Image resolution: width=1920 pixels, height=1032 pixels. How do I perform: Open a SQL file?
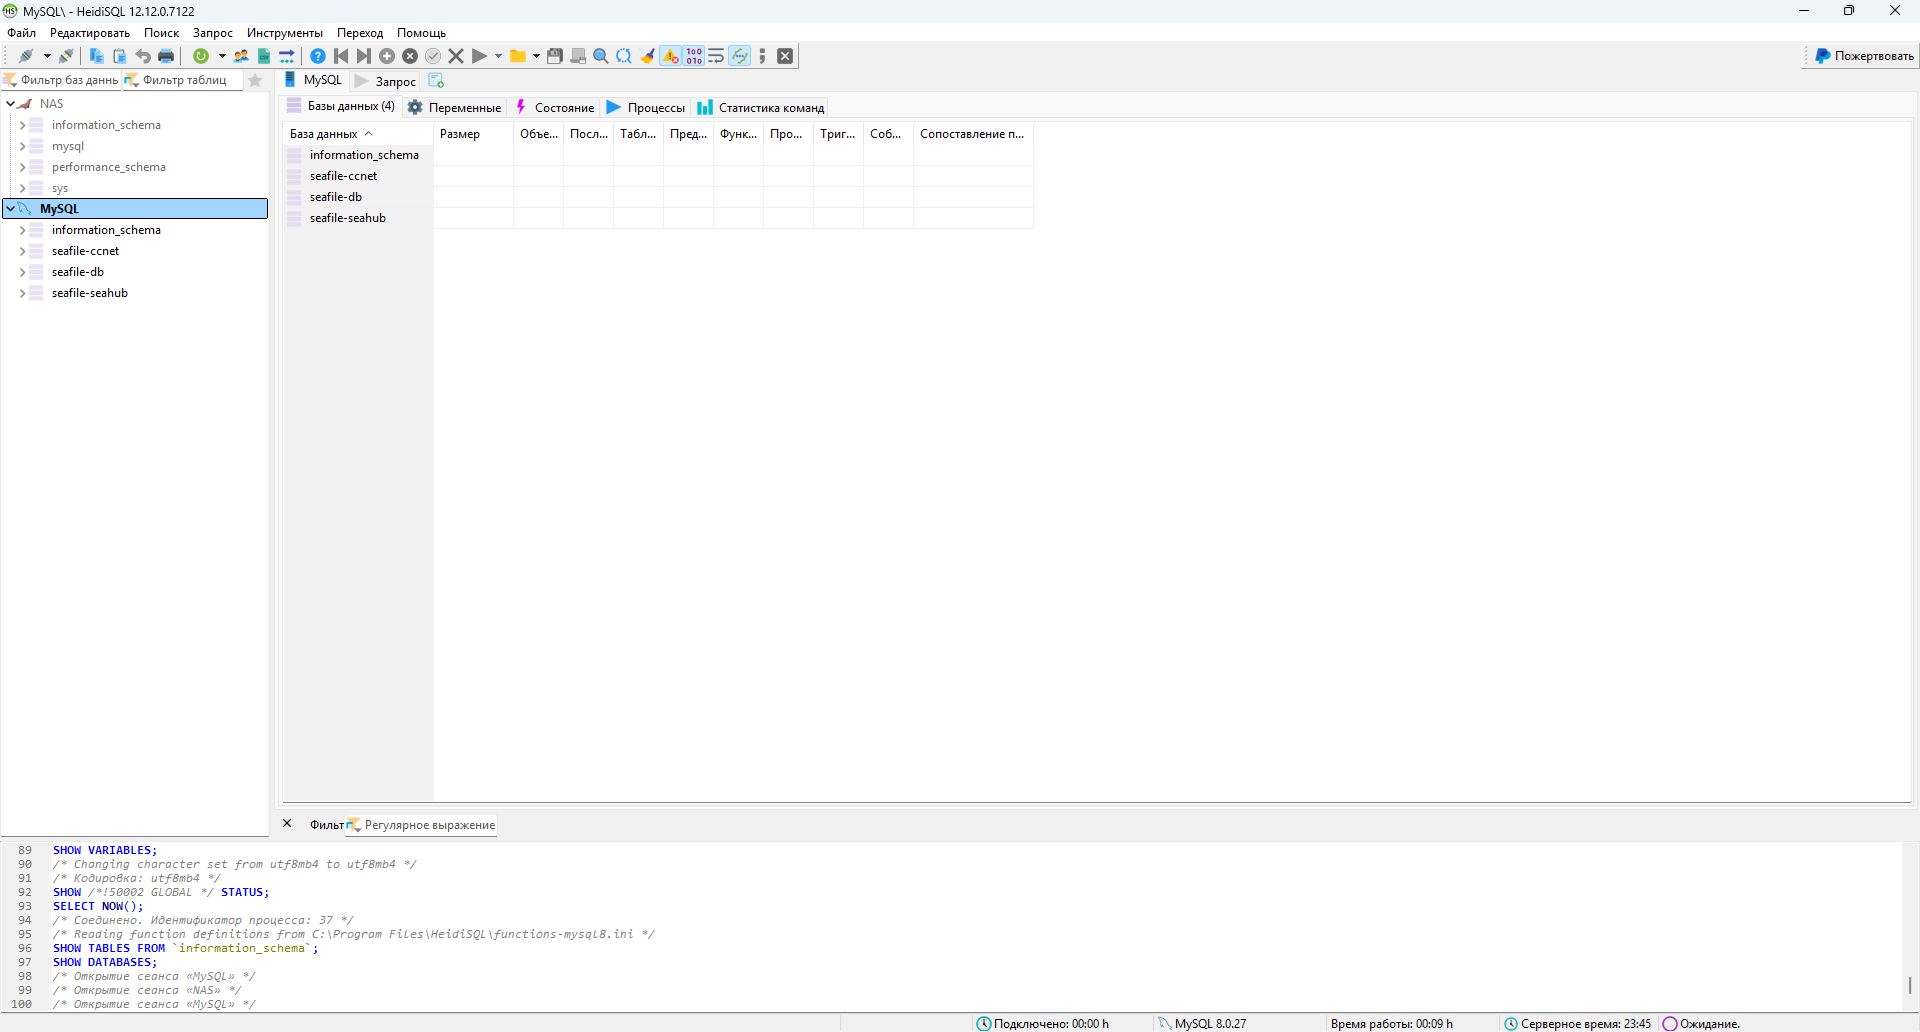pos(518,56)
